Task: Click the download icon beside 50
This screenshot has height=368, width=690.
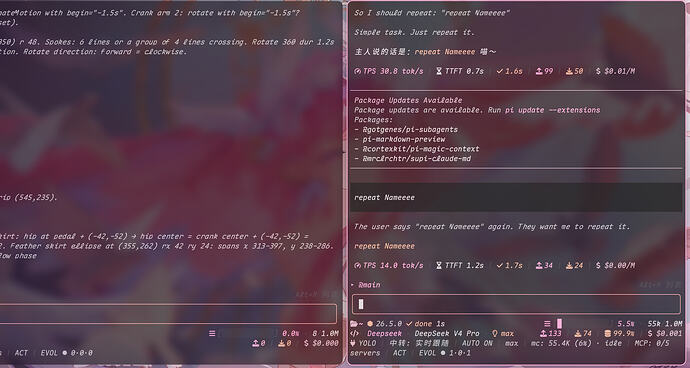Action: 569,71
